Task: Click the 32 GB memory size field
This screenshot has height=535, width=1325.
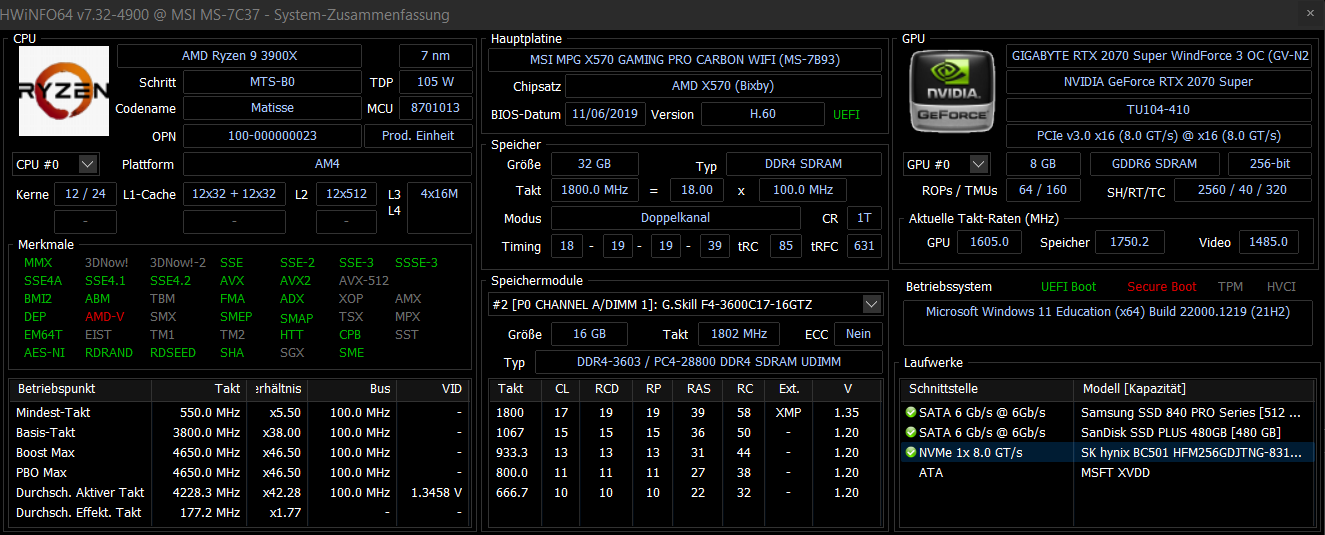Action: coord(594,164)
